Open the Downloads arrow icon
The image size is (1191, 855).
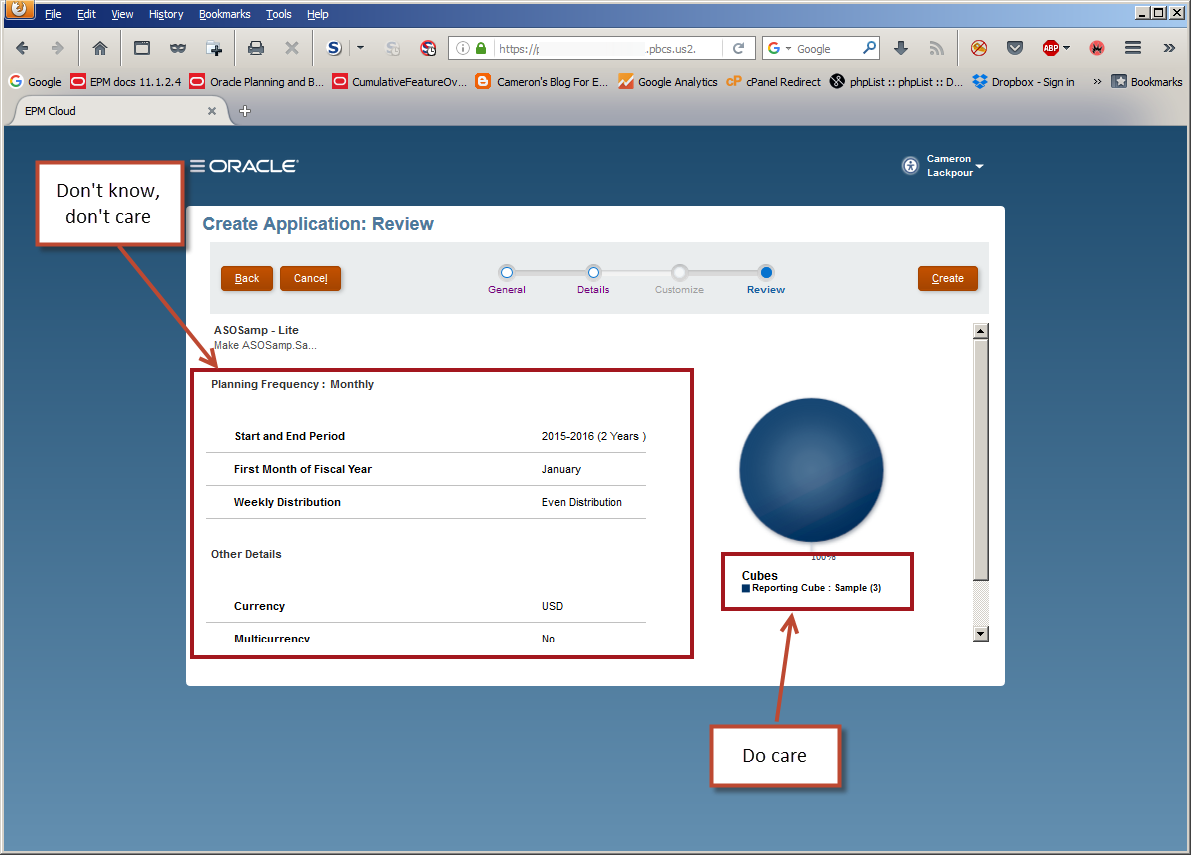click(901, 48)
